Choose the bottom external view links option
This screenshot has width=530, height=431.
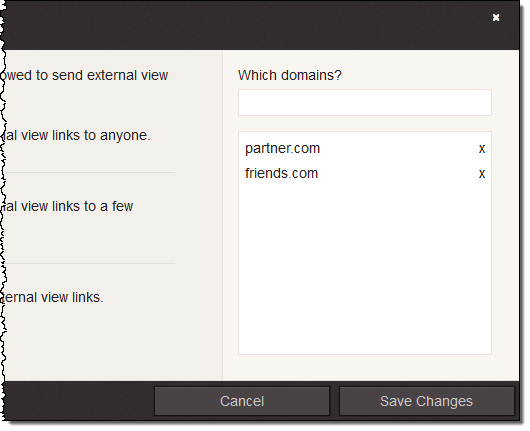(x=52, y=297)
